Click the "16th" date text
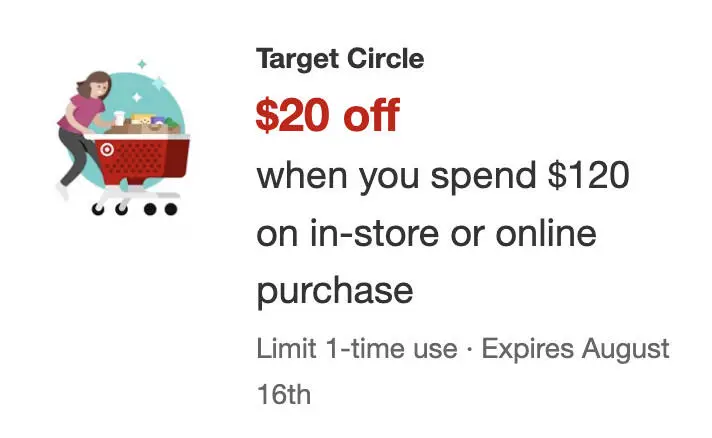712x438 pixels. 284,393
